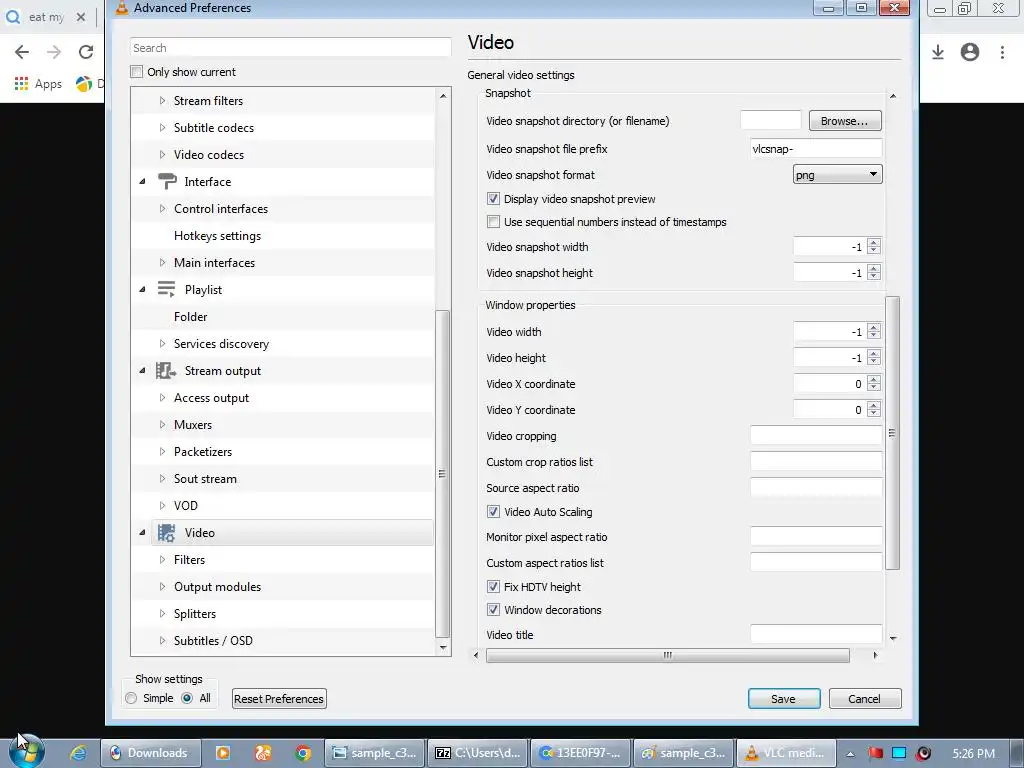Click the Windows Start orb

coord(27,752)
